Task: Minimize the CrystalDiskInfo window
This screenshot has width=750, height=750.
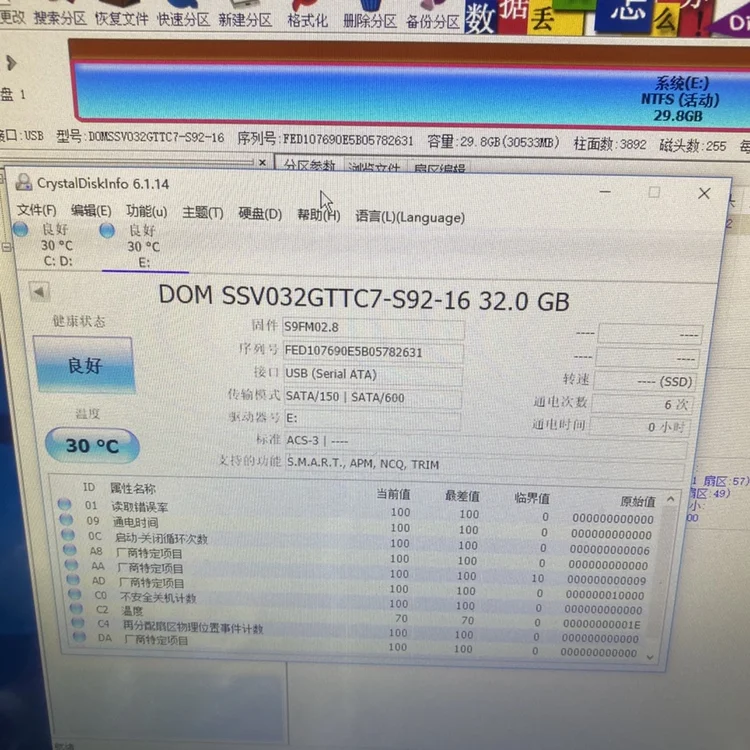Action: coord(605,191)
